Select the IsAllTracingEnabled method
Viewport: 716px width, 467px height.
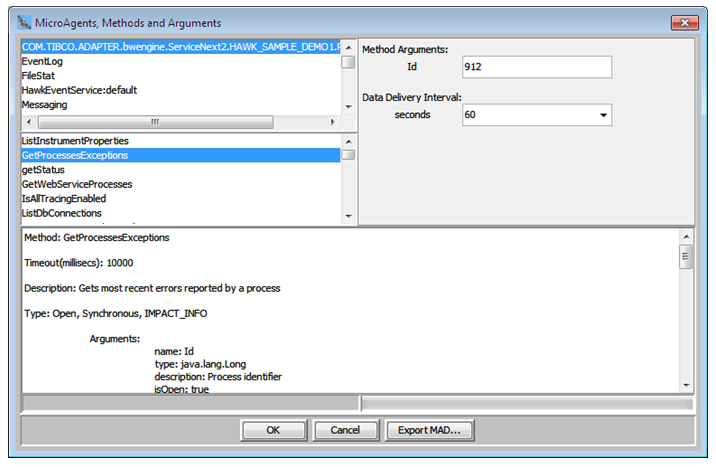[181, 199]
